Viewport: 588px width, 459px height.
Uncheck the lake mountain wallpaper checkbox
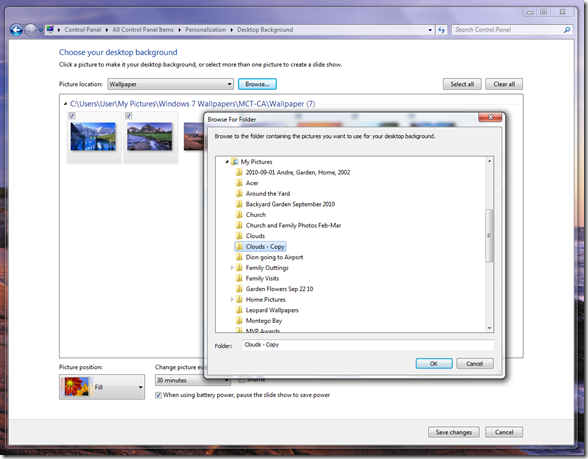point(72,116)
